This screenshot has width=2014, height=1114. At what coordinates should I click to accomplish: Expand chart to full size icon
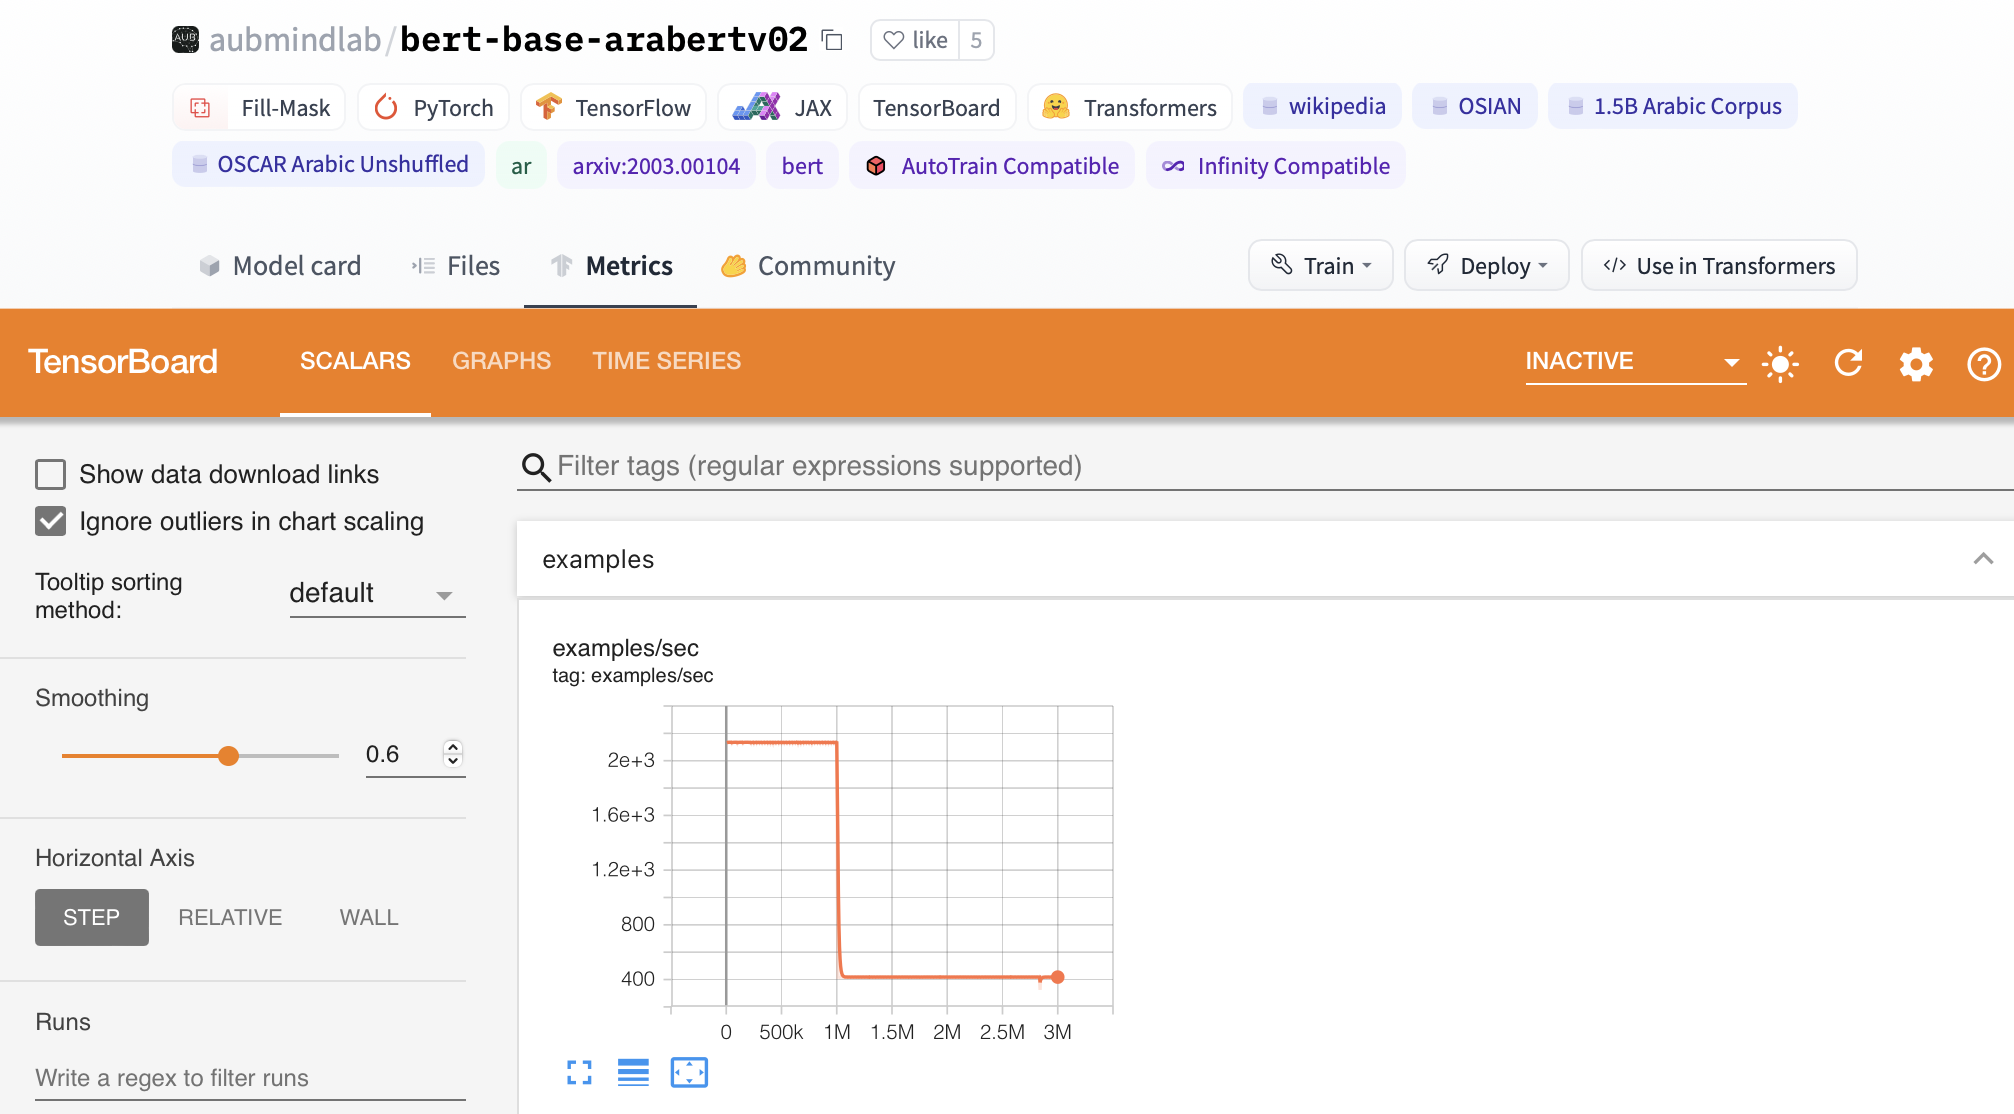pos(579,1073)
